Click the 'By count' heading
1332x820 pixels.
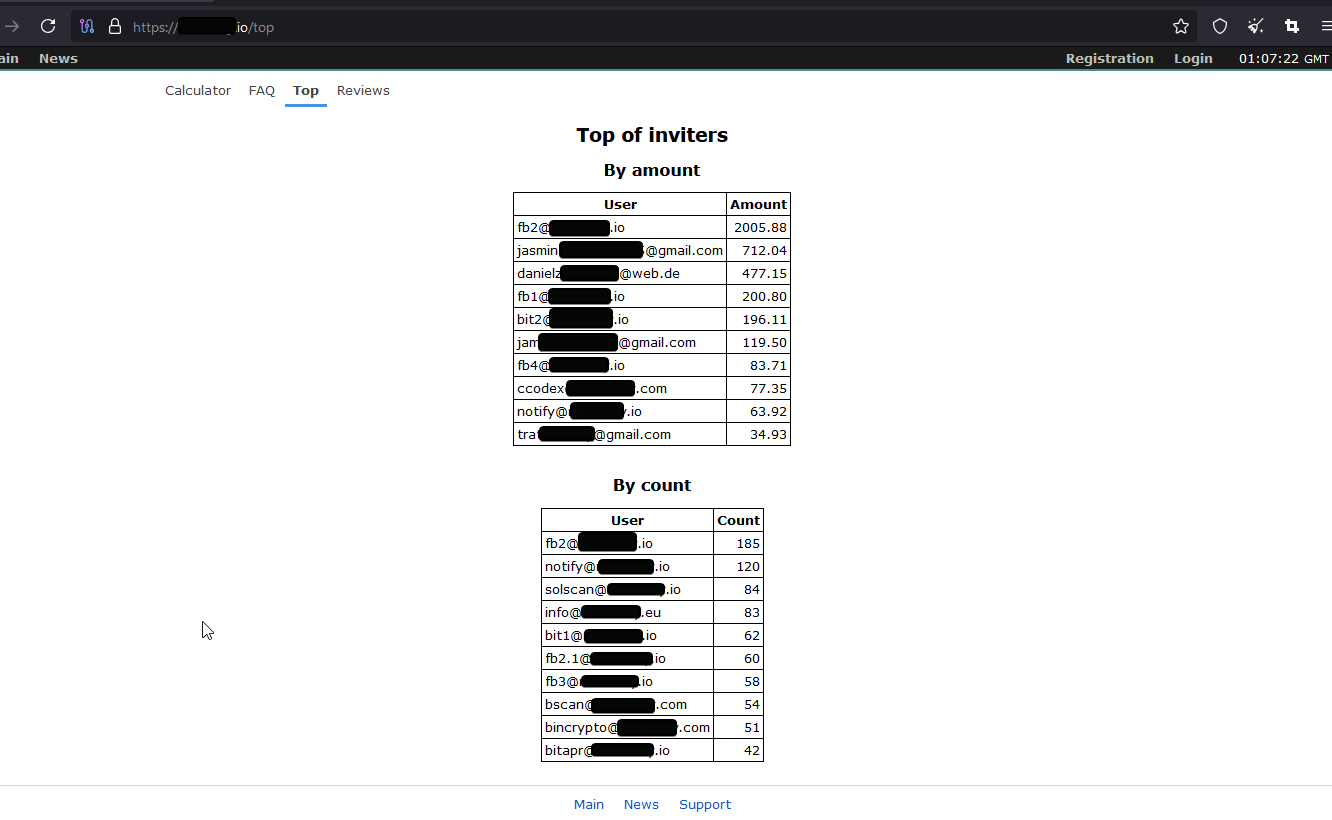[x=652, y=485]
